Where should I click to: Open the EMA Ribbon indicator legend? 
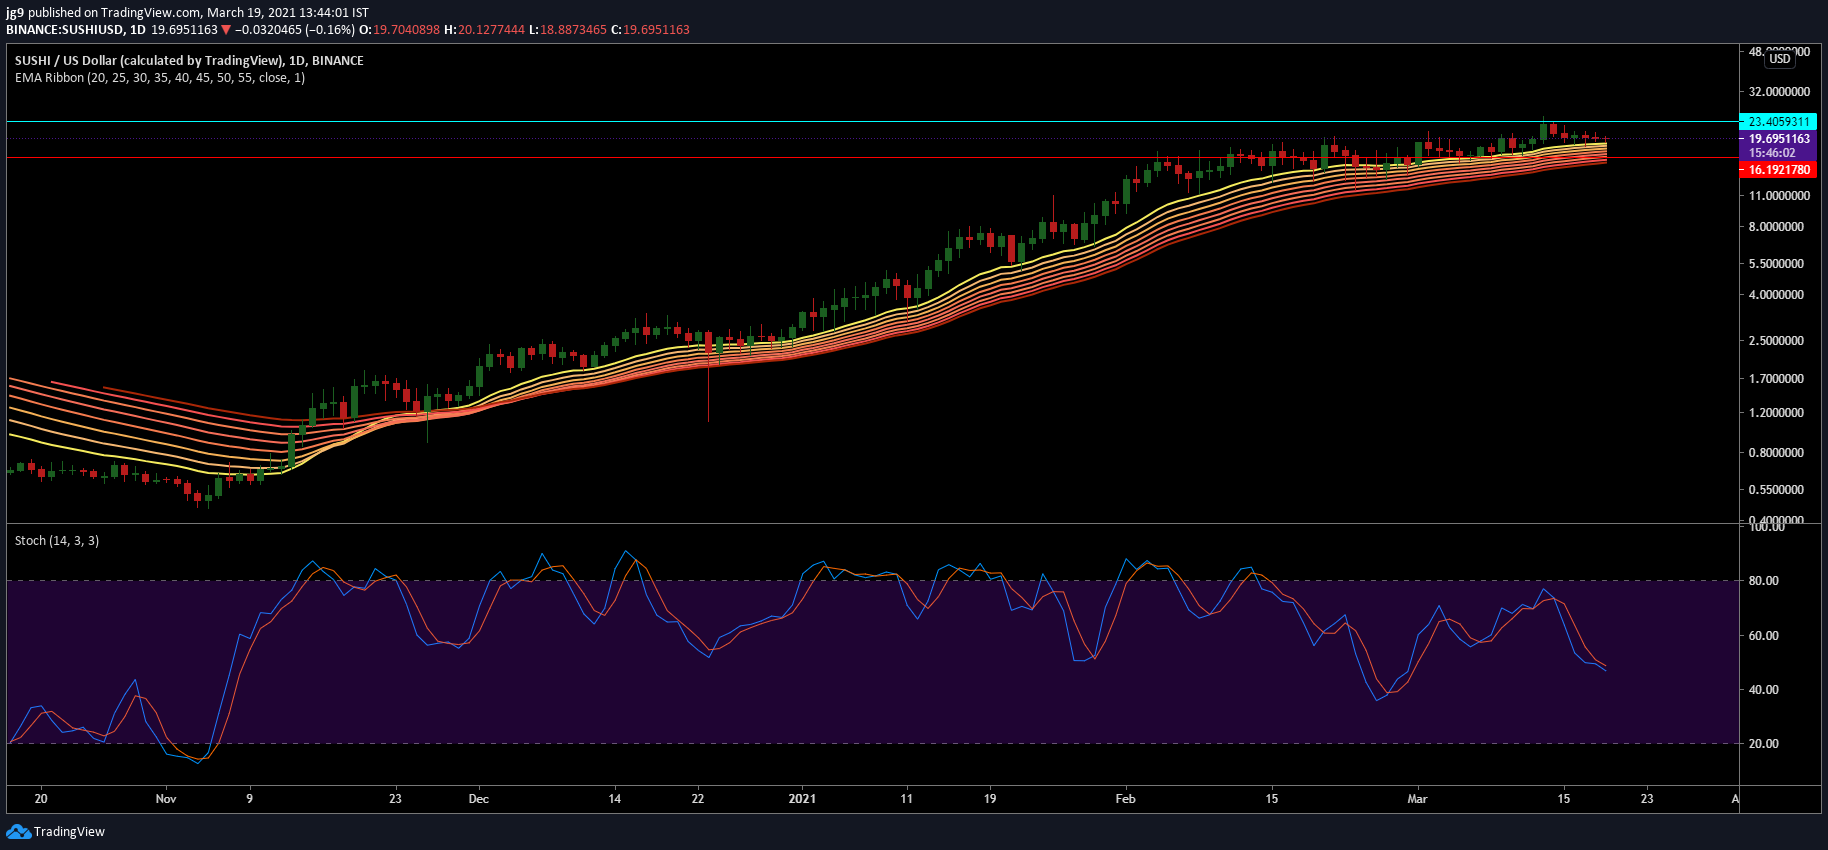[160, 78]
